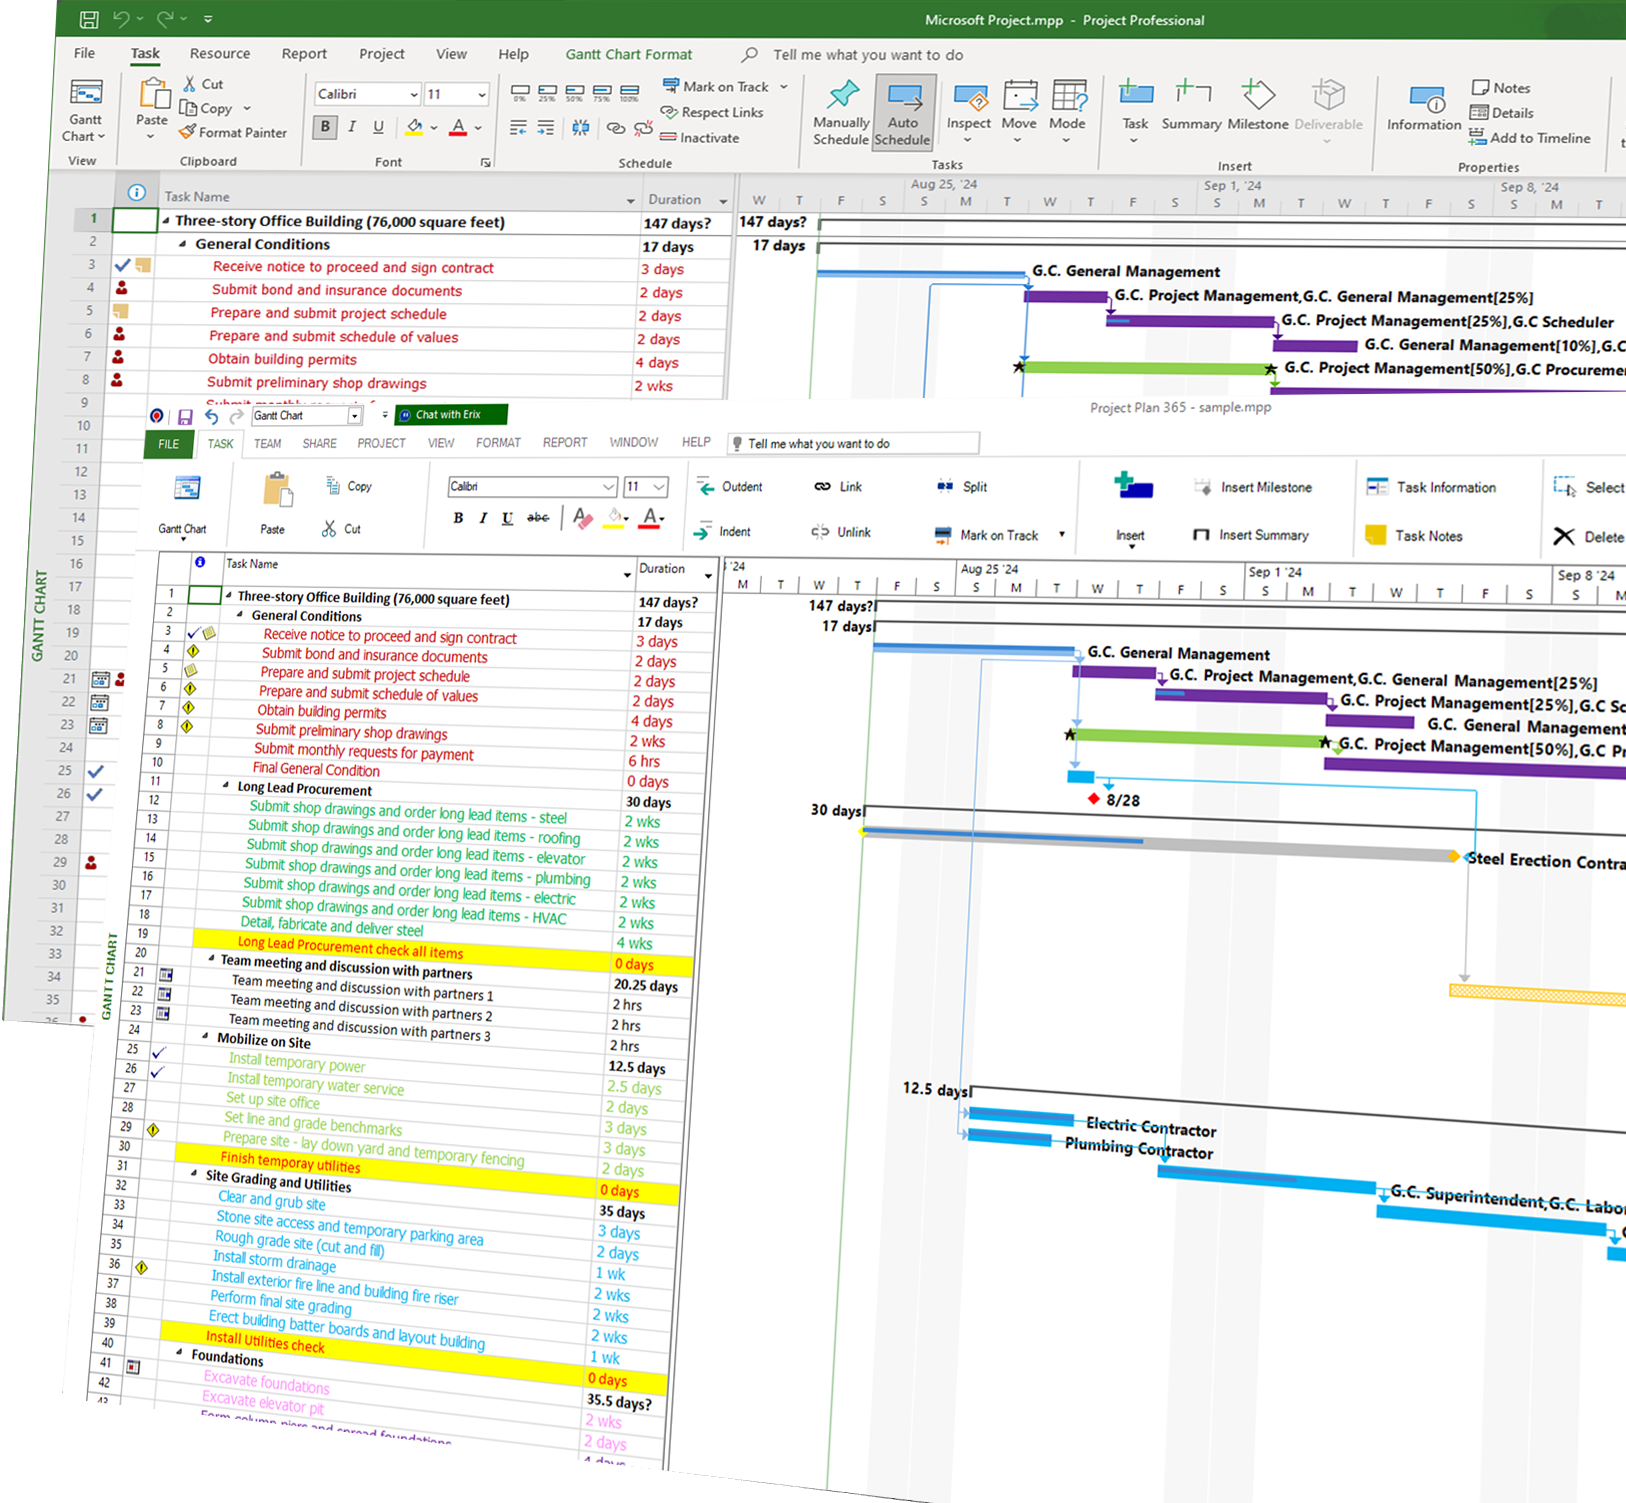Toggle Underline formatting
Image resolution: width=1626 pixels, height=1503 pixels.
378,127
